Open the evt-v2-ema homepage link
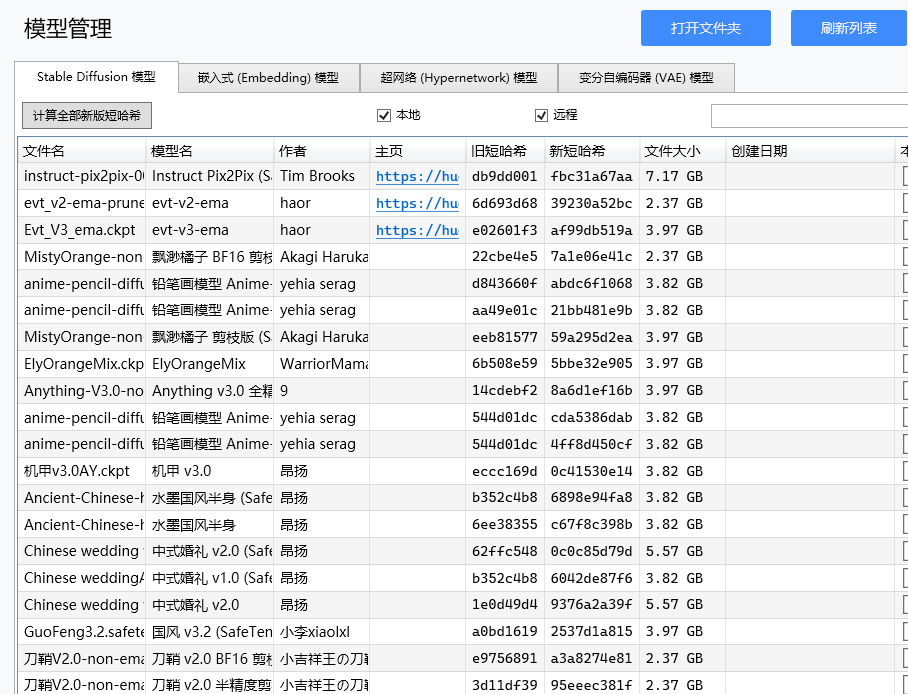Viewport: 908px width, 694px height. [x=417, y=203]
